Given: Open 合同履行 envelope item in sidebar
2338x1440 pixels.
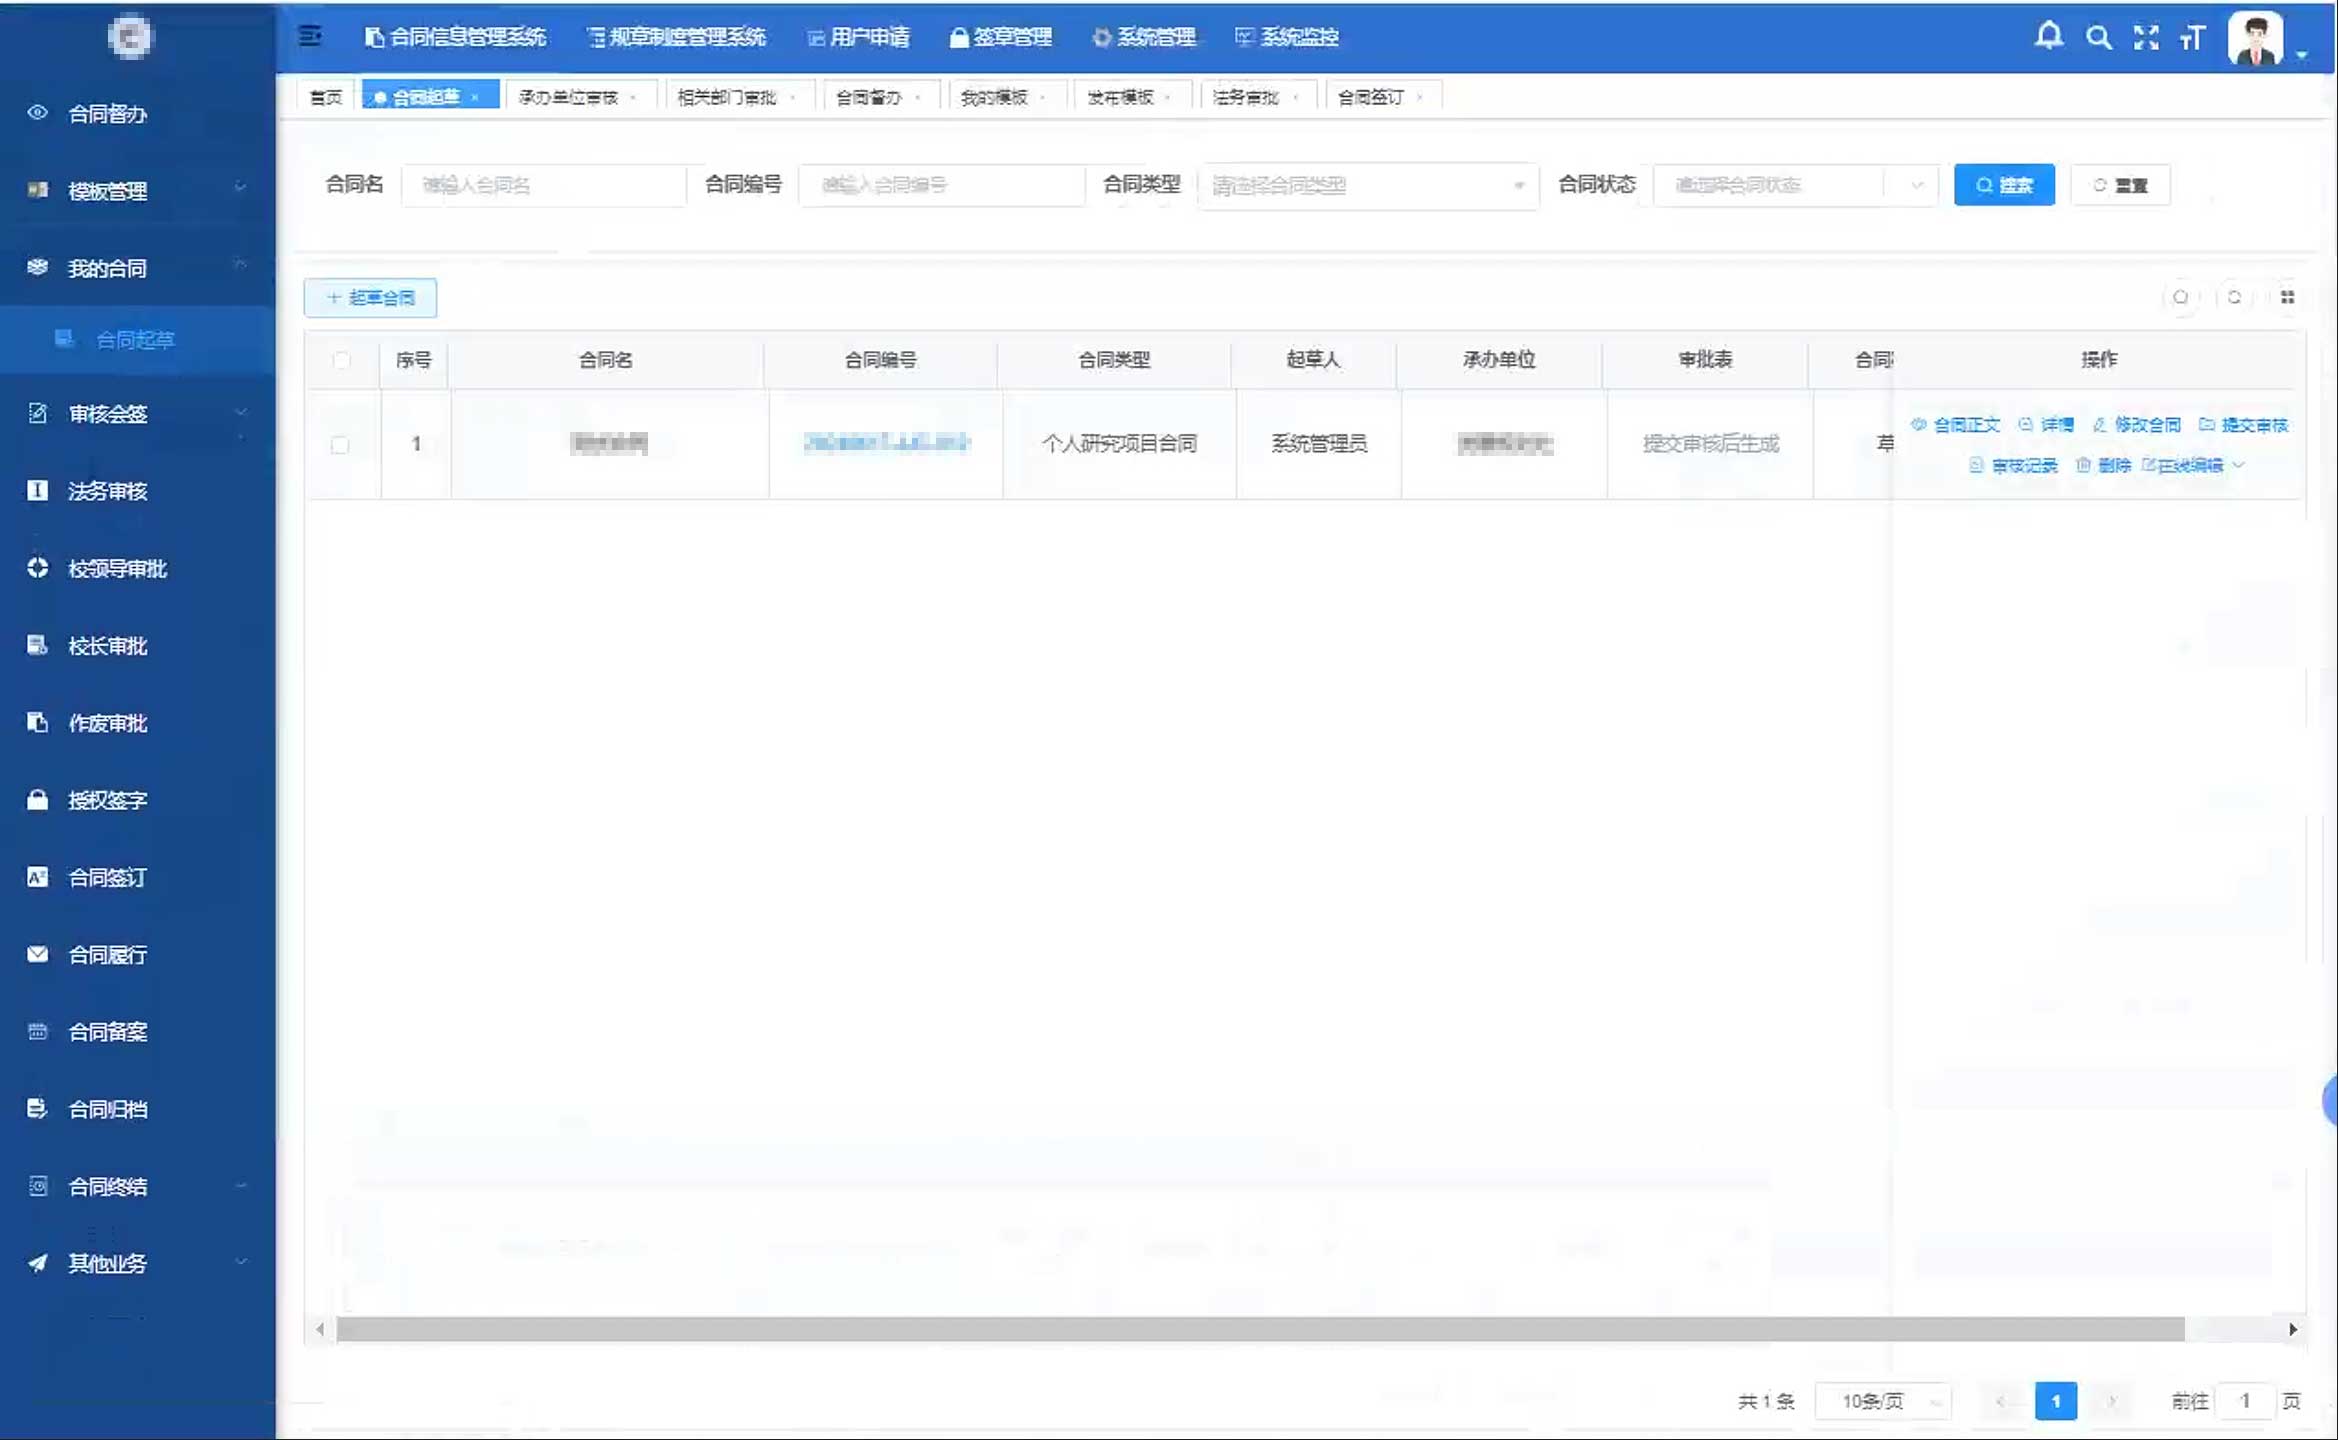Looking at the screenshot, I should pyautogui.click(x=106, y=954).
